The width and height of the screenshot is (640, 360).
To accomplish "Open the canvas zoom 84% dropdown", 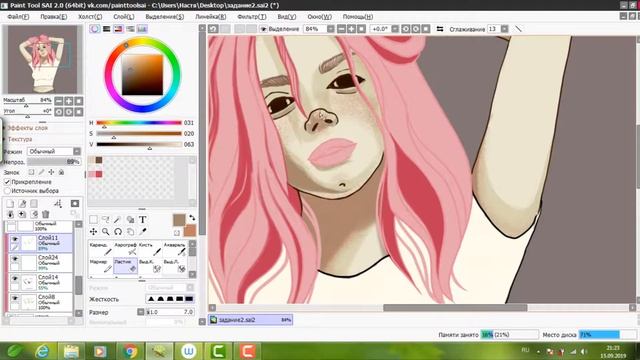I will click(x=331, y=29).
